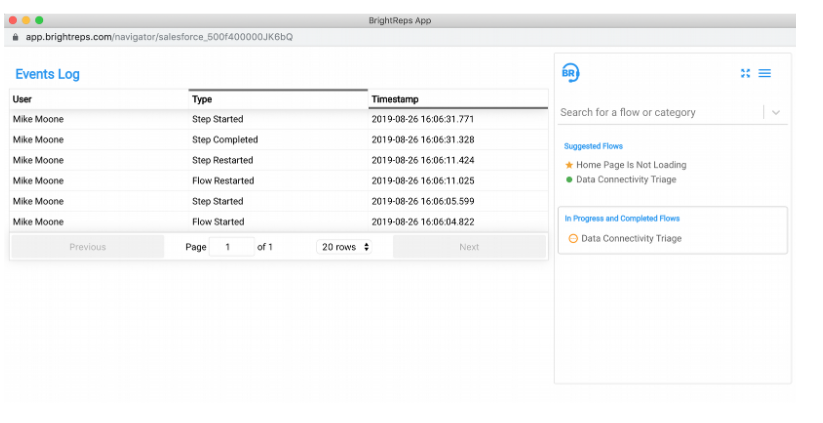Click the Next page button
The image size is (823, 423).
469,247
